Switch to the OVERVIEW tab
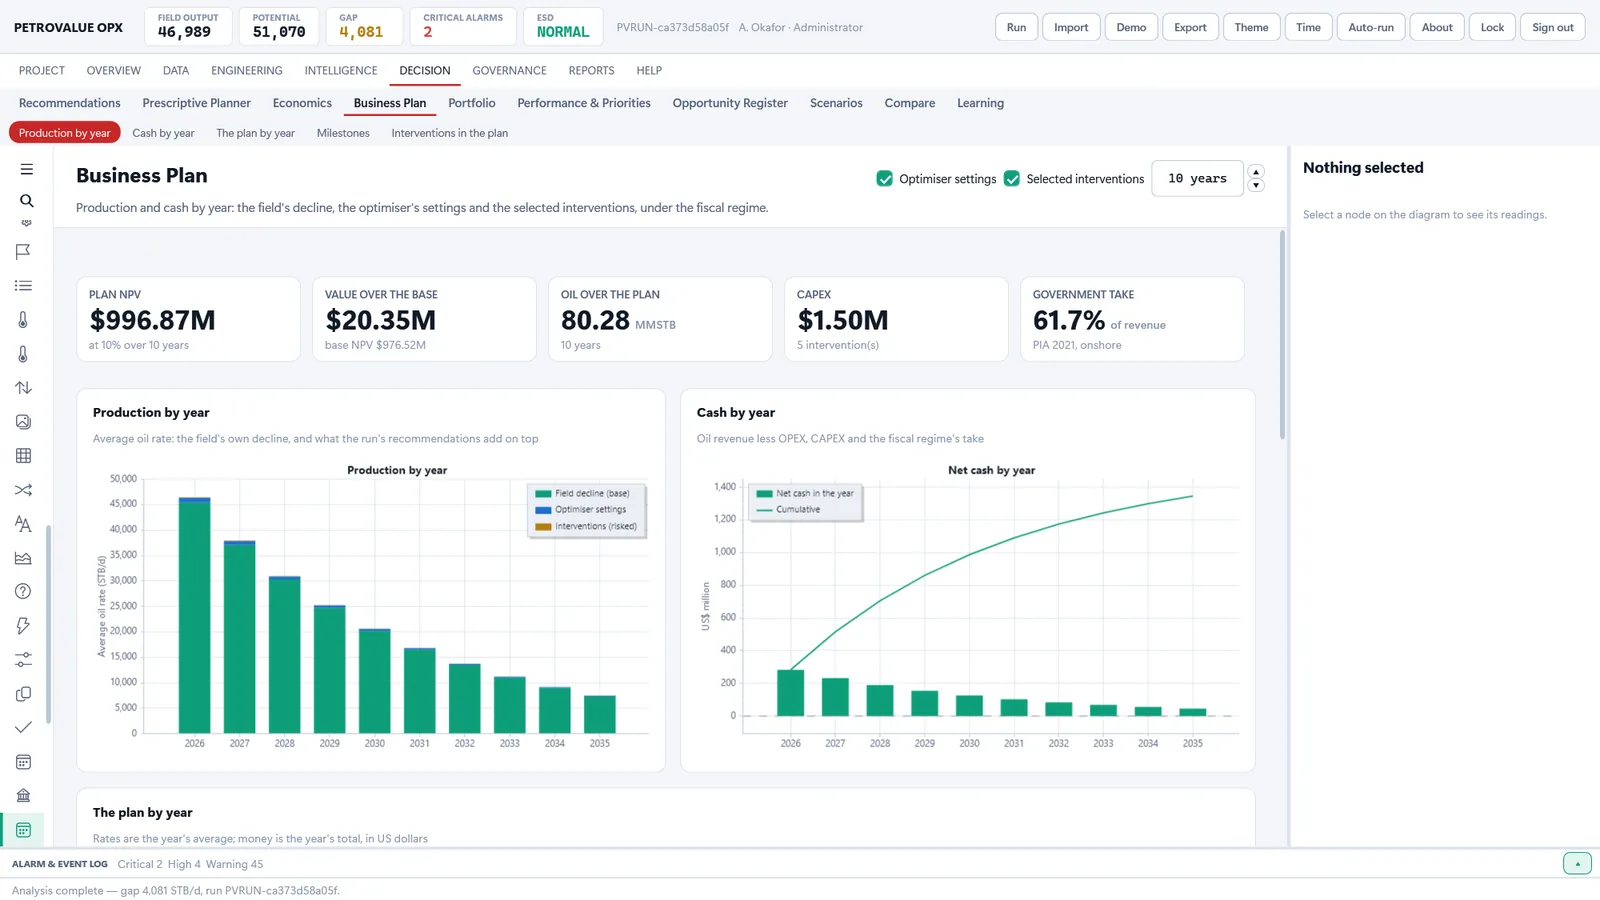 click(x=113, y=71)
